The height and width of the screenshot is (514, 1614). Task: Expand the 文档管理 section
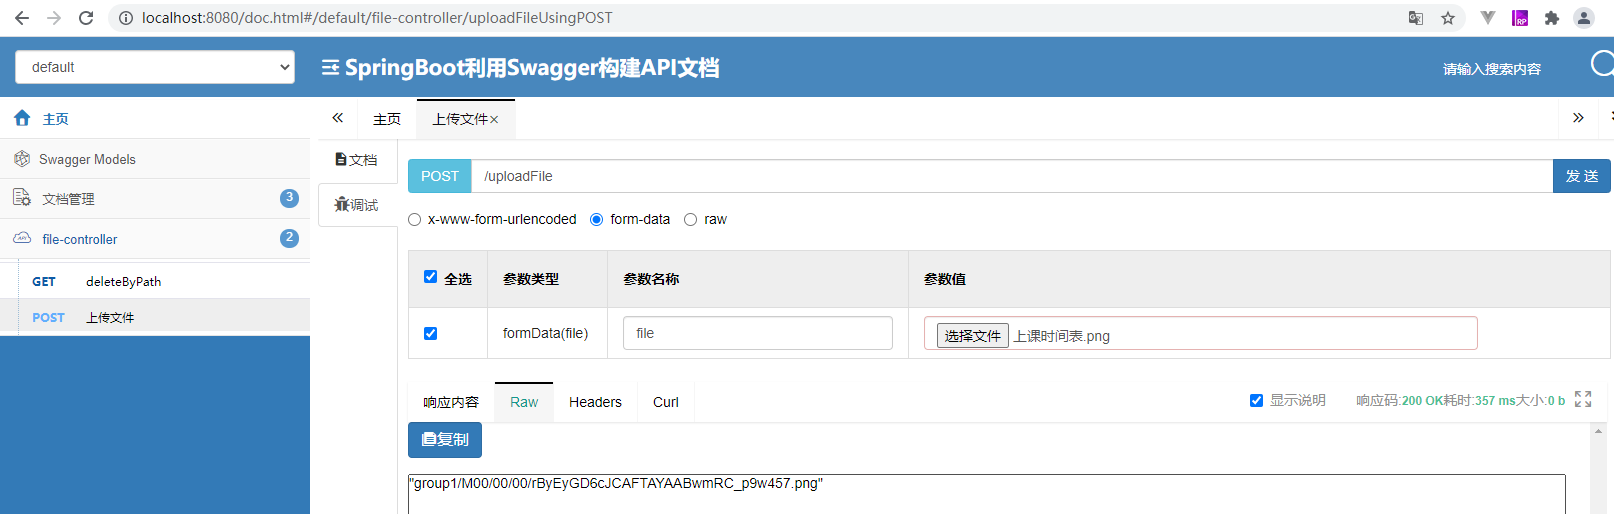(155, 198)
